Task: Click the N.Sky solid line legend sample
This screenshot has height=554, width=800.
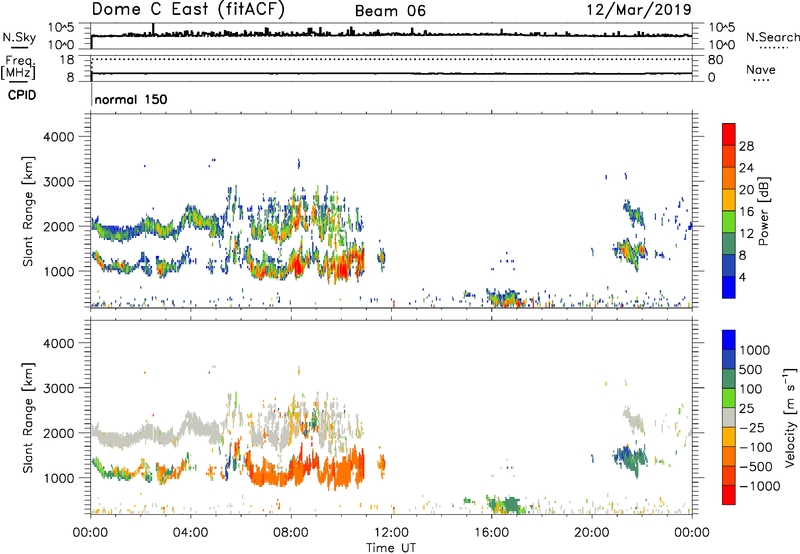Action: click(19, 47)
